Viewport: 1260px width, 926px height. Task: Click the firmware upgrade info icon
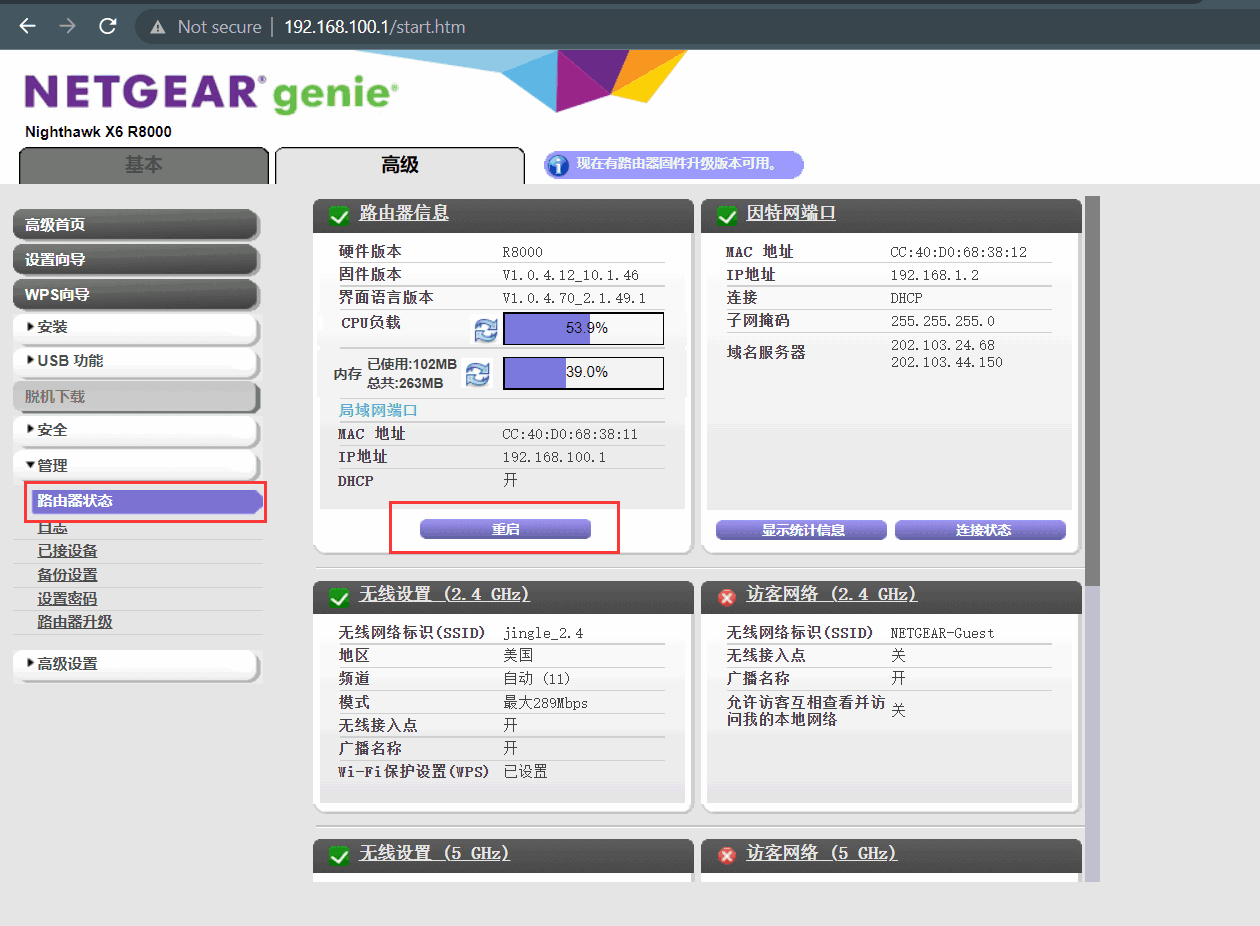(x=559, y=165)
